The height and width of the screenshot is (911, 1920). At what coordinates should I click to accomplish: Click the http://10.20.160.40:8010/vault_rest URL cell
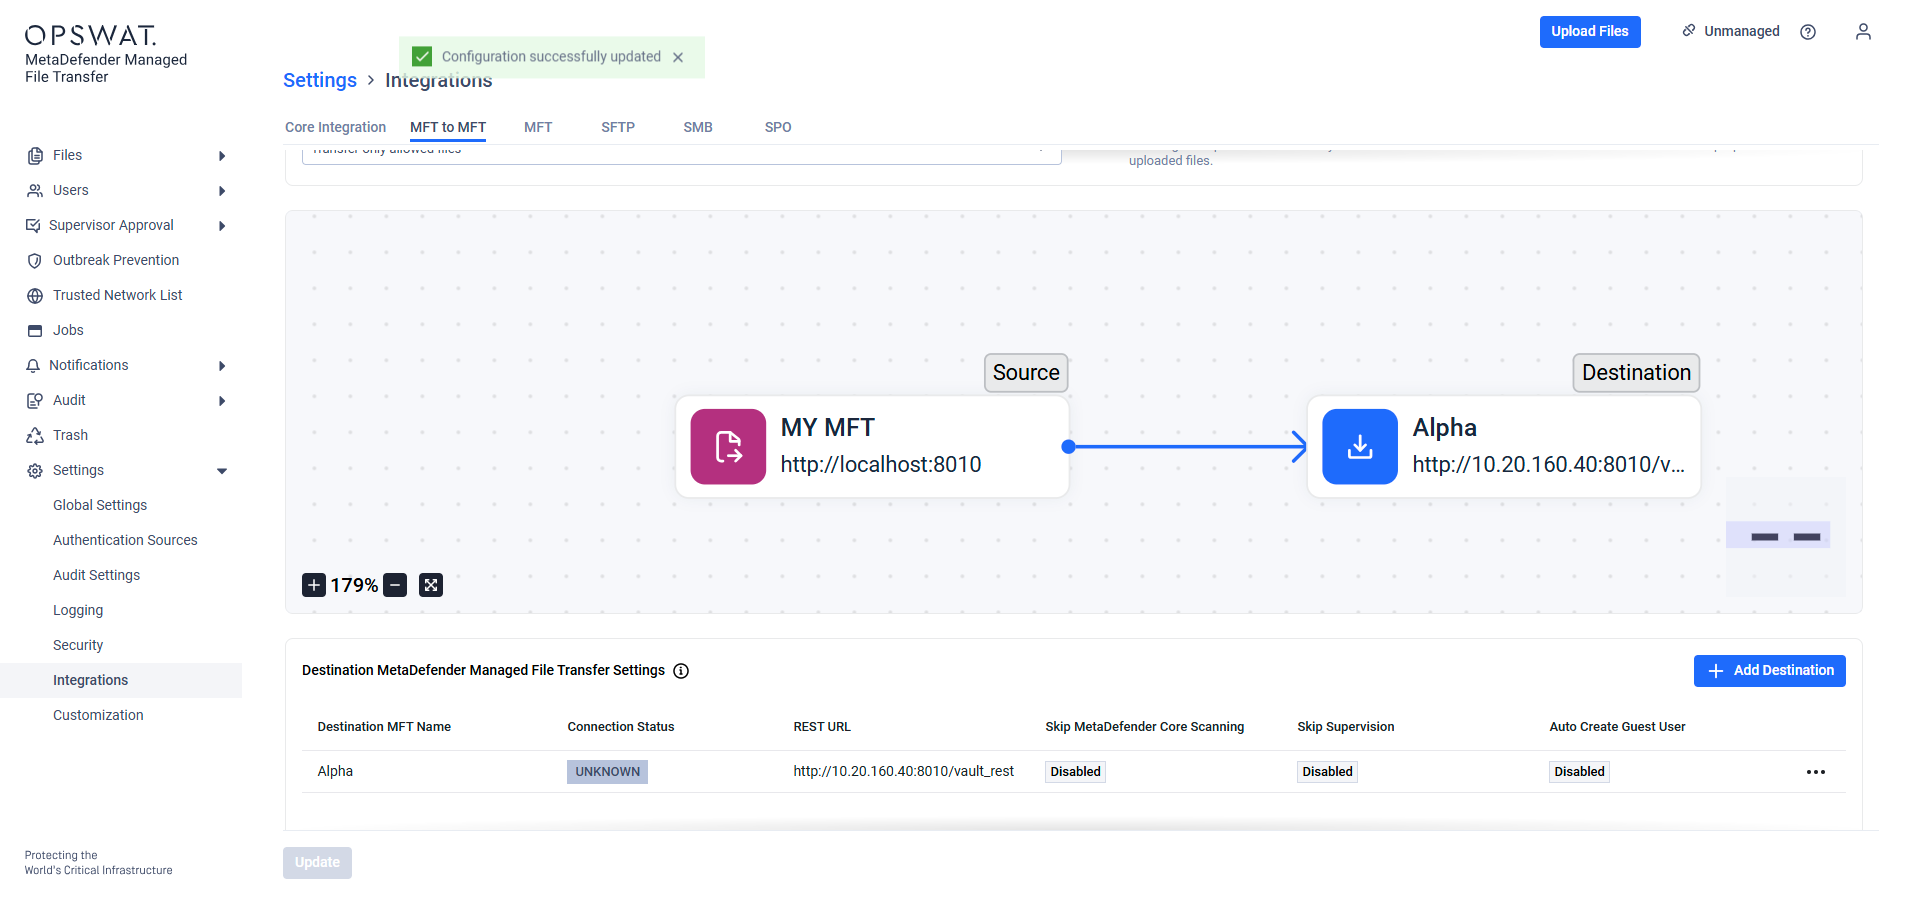[903, 772]
